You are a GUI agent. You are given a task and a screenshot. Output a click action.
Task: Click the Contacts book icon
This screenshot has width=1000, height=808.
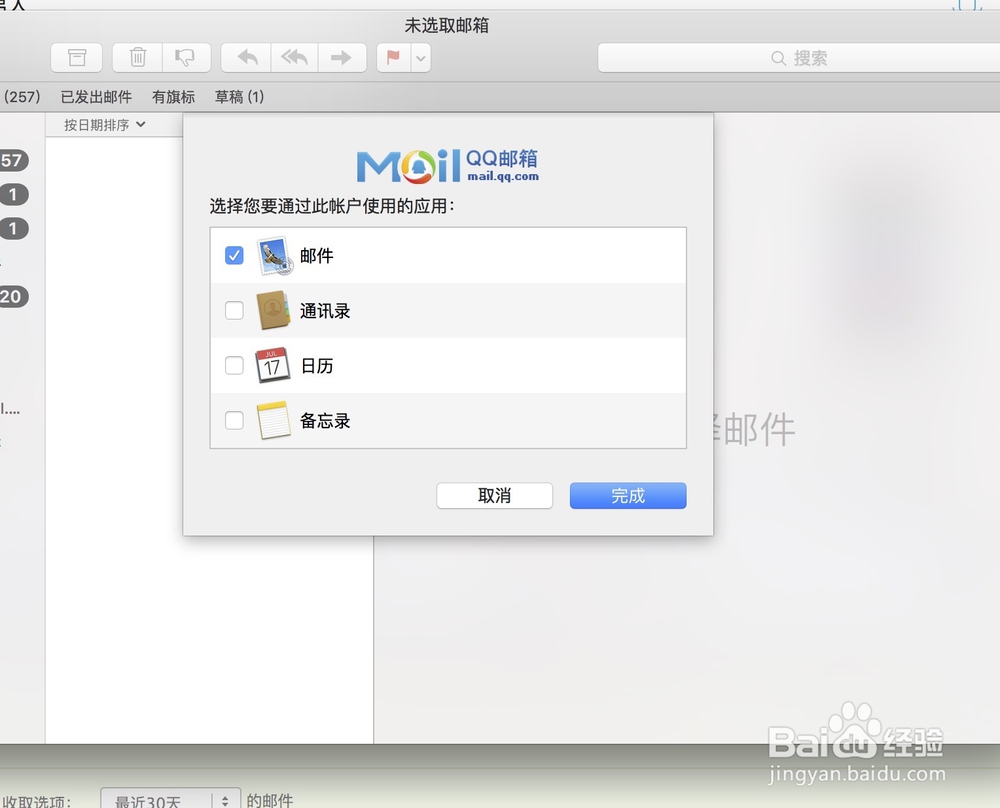(274, 311)
